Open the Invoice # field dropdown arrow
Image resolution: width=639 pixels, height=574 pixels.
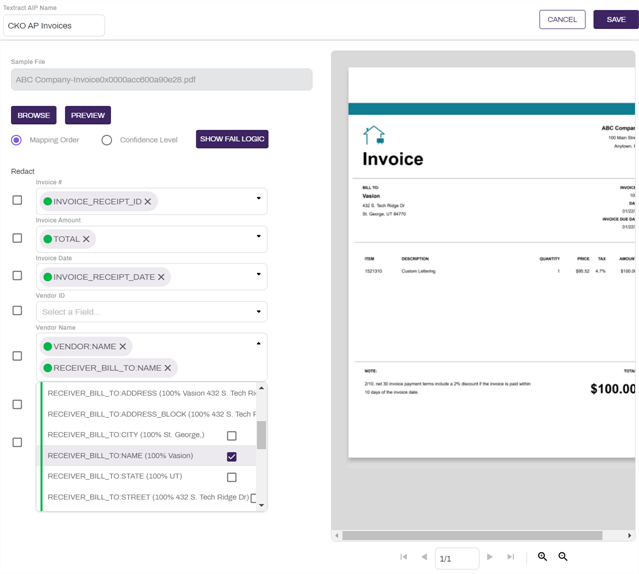click(x=258, y=198)
